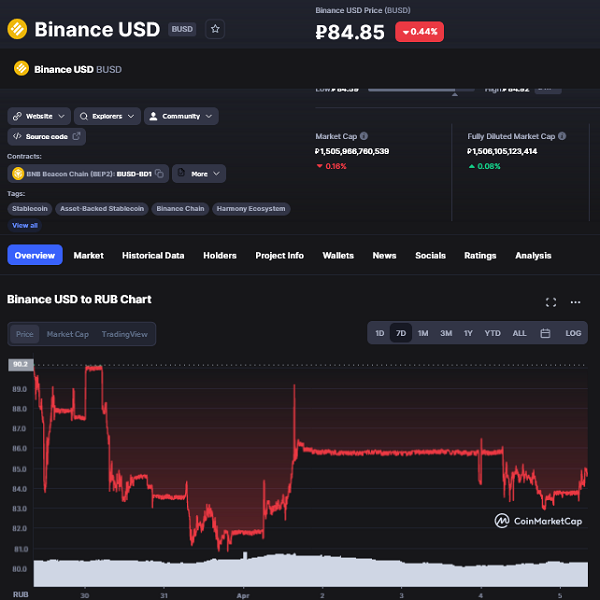The width and height of the screenshot is (600, 600).
Task: Click the Binance USD logo in header
Action: 17,29
